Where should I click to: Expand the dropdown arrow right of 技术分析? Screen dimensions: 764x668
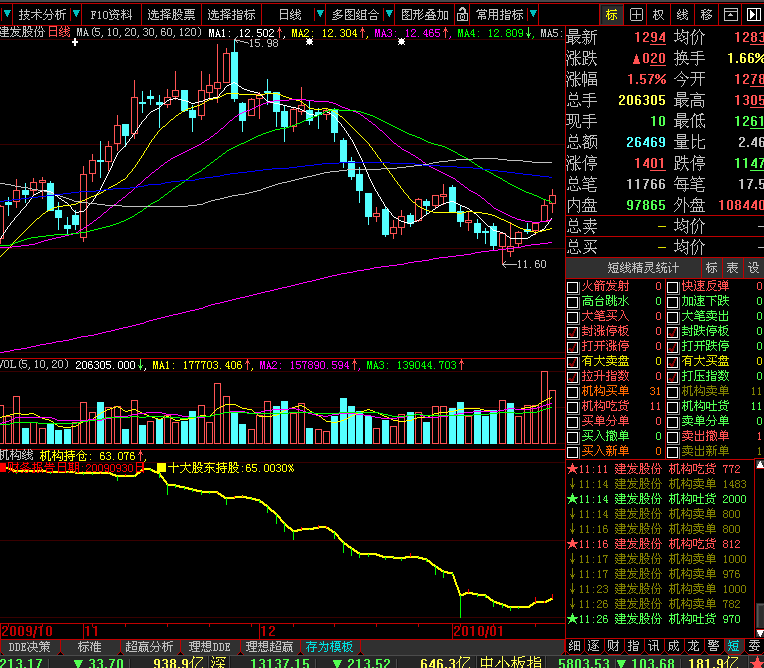pyautogui.click(x=76, y=14)
